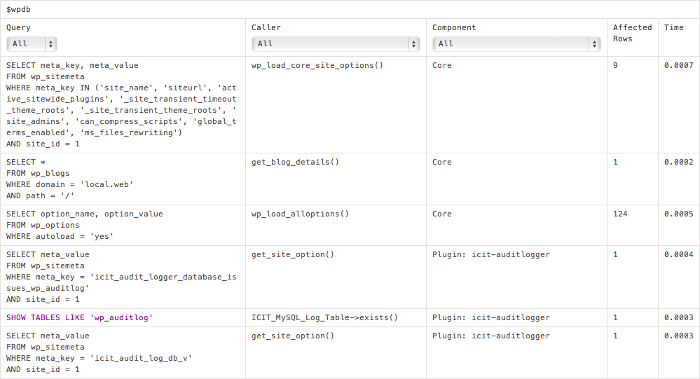Viewport: 700px width, 379px height.
Task: Click the $wpdb section heading
Action: tap(18, 9)
